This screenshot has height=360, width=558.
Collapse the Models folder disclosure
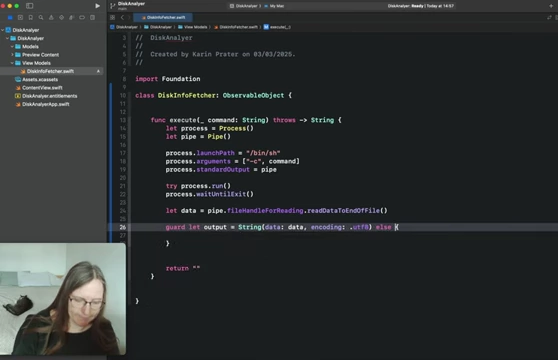(12, 46)
